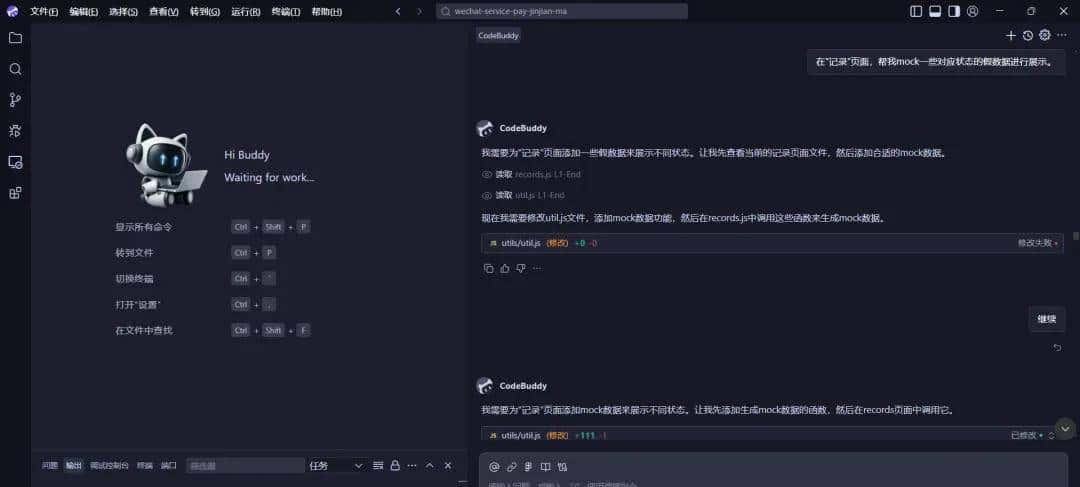Switch to the 调试控制台 panel tab
The width and height of the screenshot is (1080, 487).
pyautogui.click(x=109, y=466)
